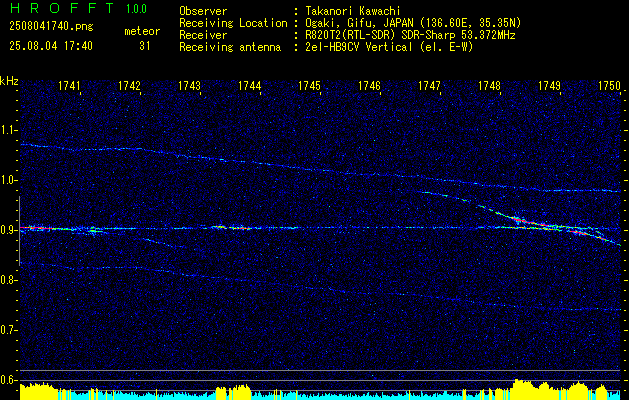Click the 1743 time marker

(189, 86)
